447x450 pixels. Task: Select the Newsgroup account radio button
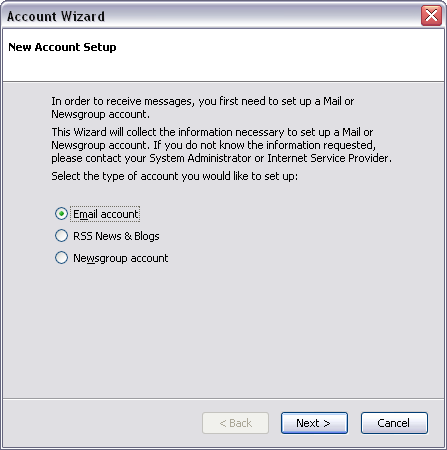[61, 258]
